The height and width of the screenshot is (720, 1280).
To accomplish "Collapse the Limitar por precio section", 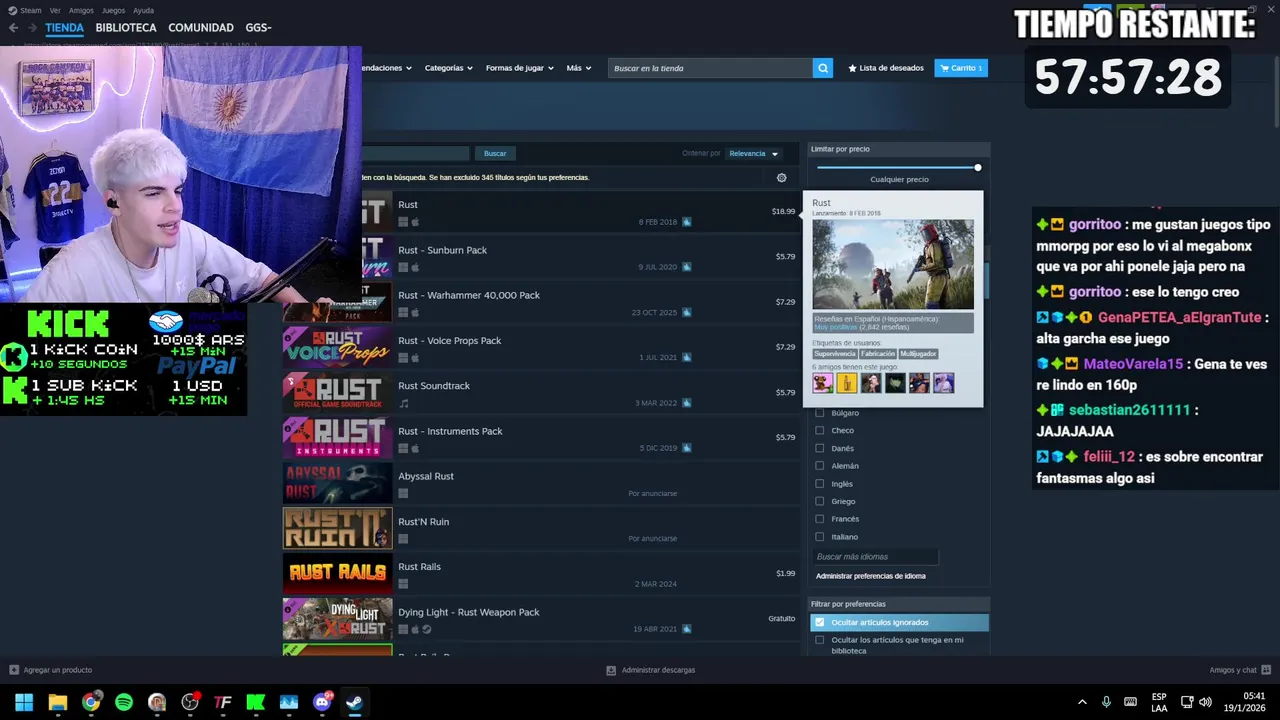I will click(898, 149).
